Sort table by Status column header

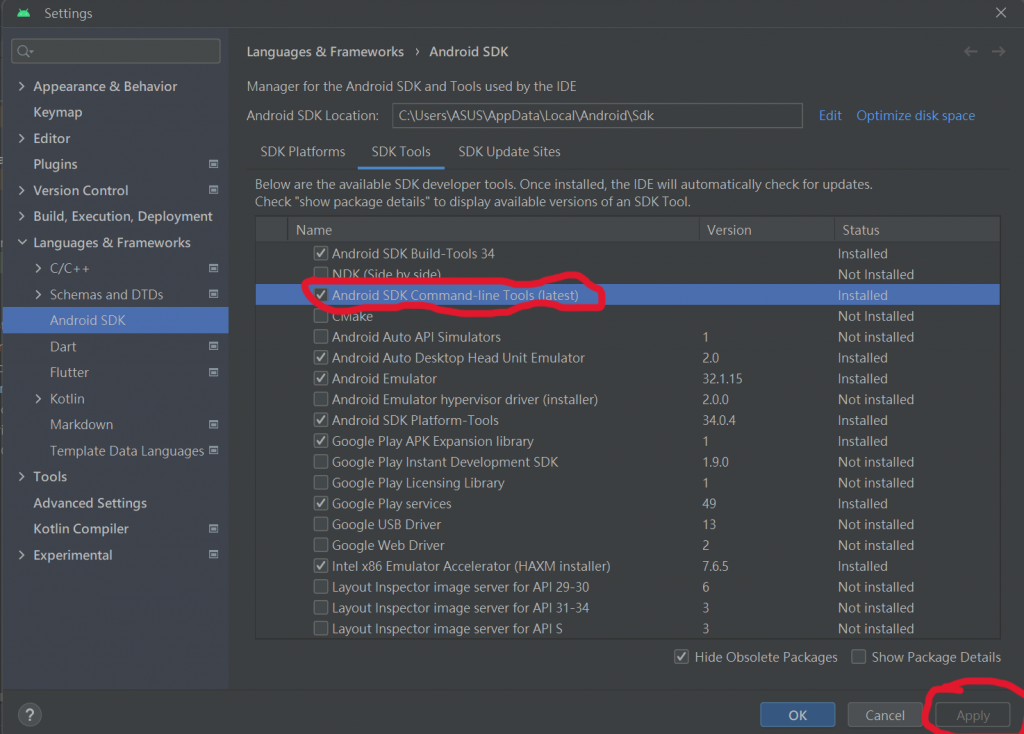[x=917, y=230]
